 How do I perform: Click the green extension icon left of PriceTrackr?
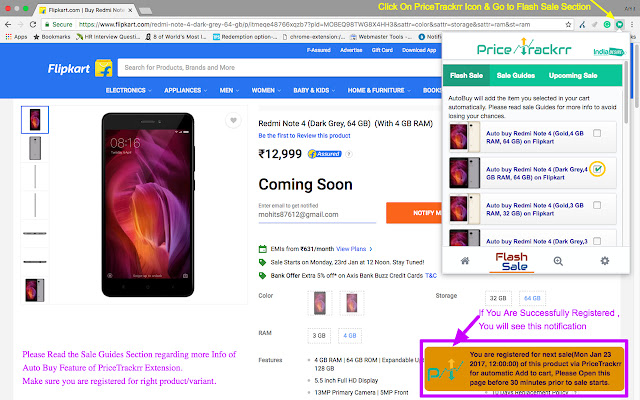tap(607, 24)
